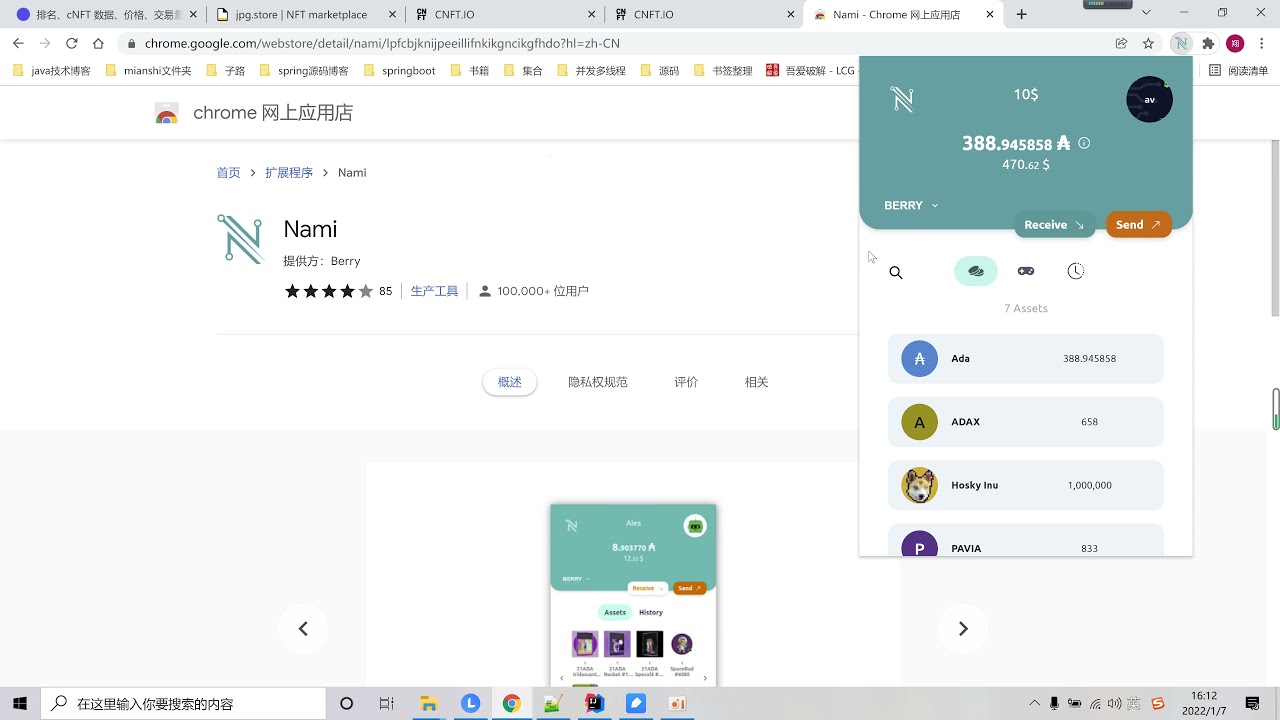Viewport: 1280px width, 720px height.
Task: Switch to the cNFT ranking data tab
Action: [x=104, y=14]
